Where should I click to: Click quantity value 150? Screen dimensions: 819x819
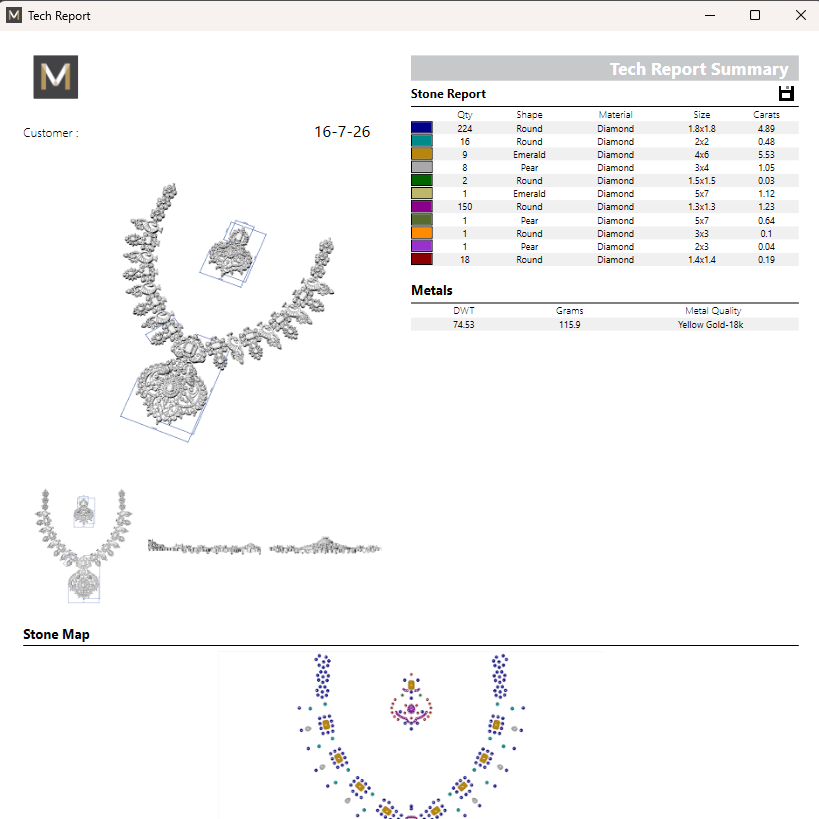click(464, 207)
